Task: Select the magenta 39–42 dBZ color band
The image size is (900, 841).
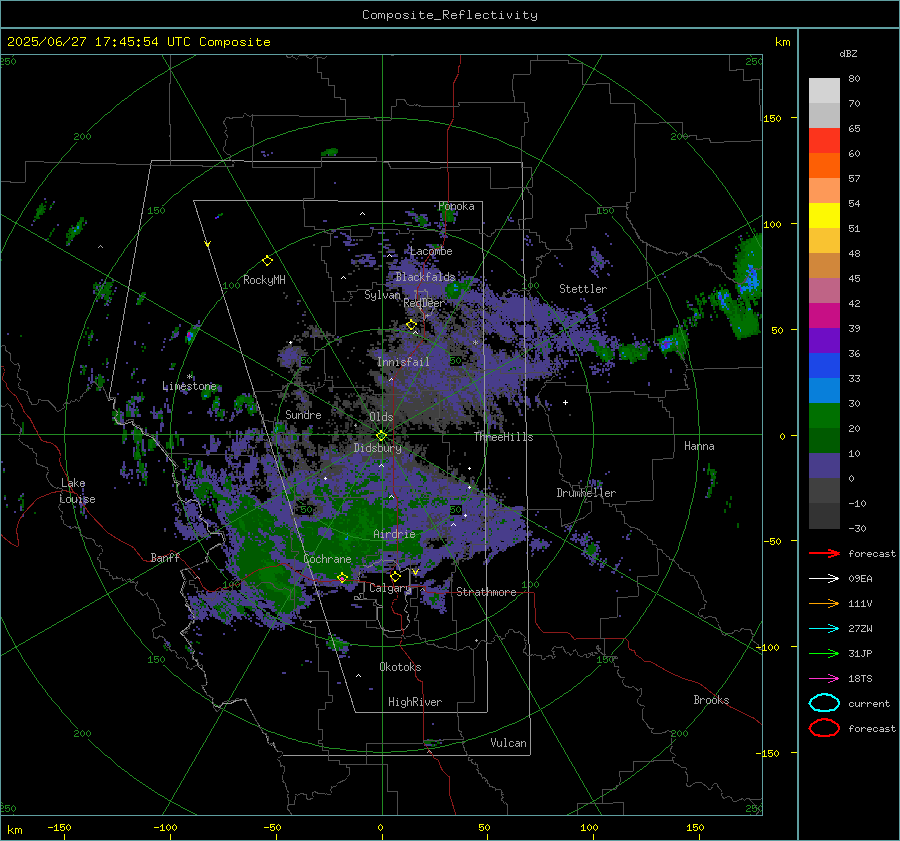Action: [824, 316]
